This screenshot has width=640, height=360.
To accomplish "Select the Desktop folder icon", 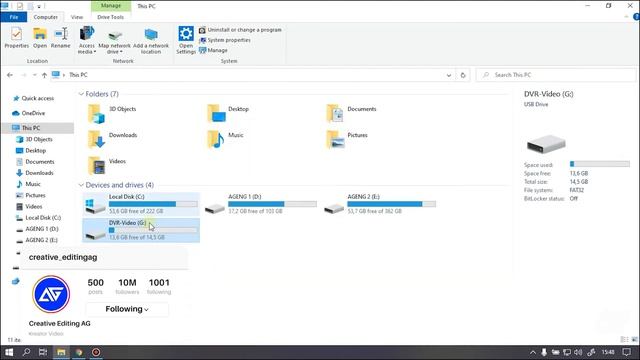I will (216, 113).
